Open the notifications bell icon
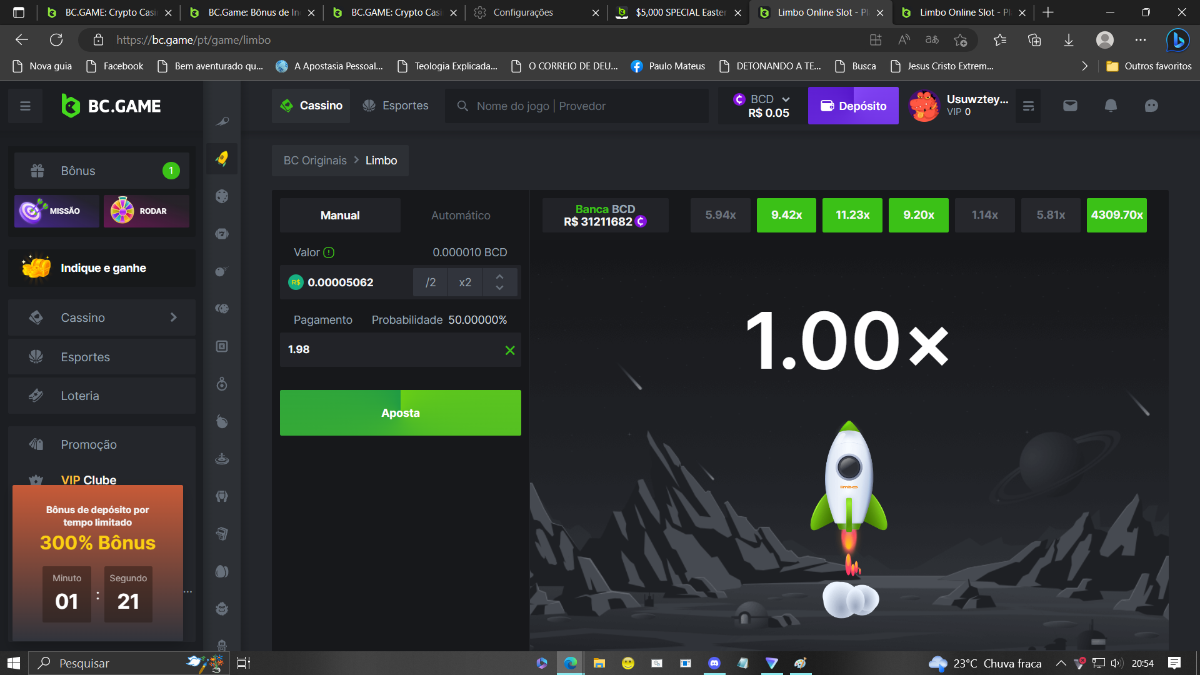This screenshot has height=675, width=1200. 1110,106
